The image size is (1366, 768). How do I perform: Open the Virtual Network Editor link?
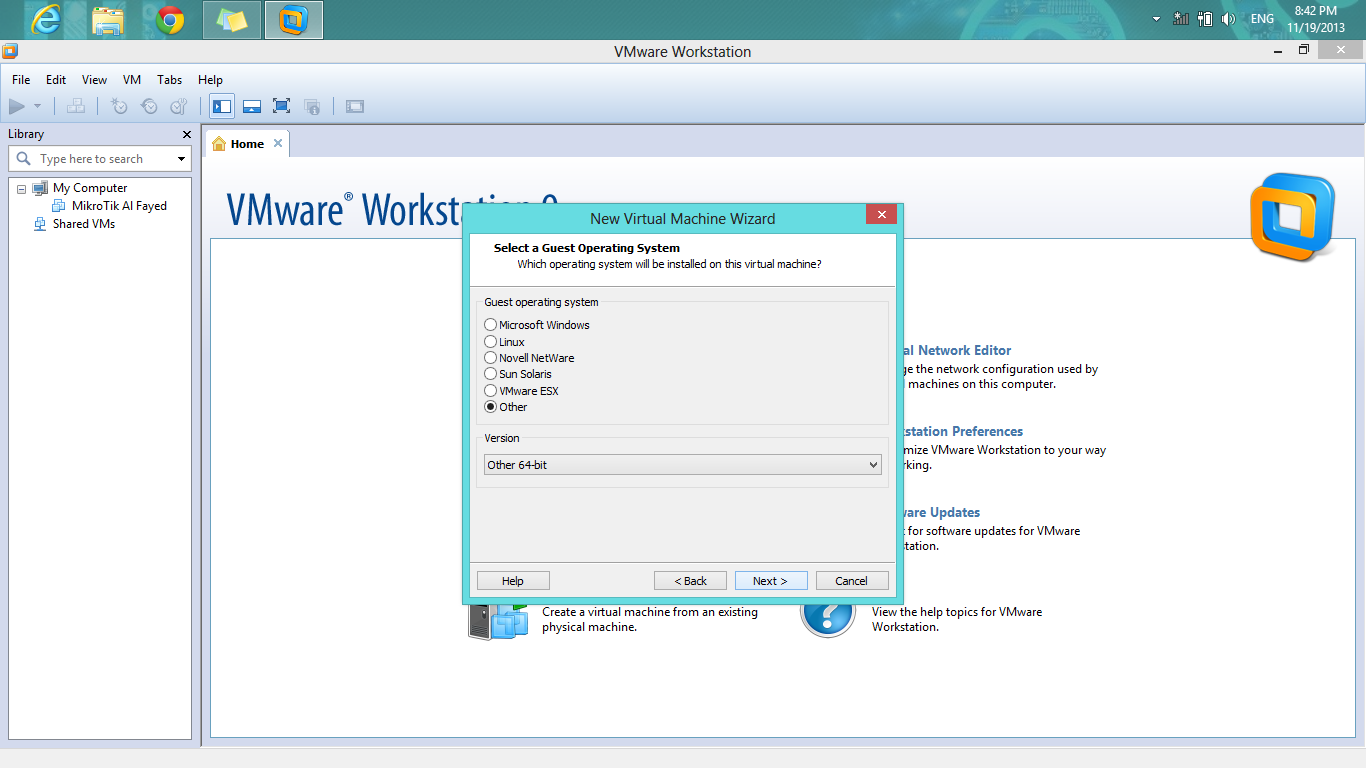[957, 351]
